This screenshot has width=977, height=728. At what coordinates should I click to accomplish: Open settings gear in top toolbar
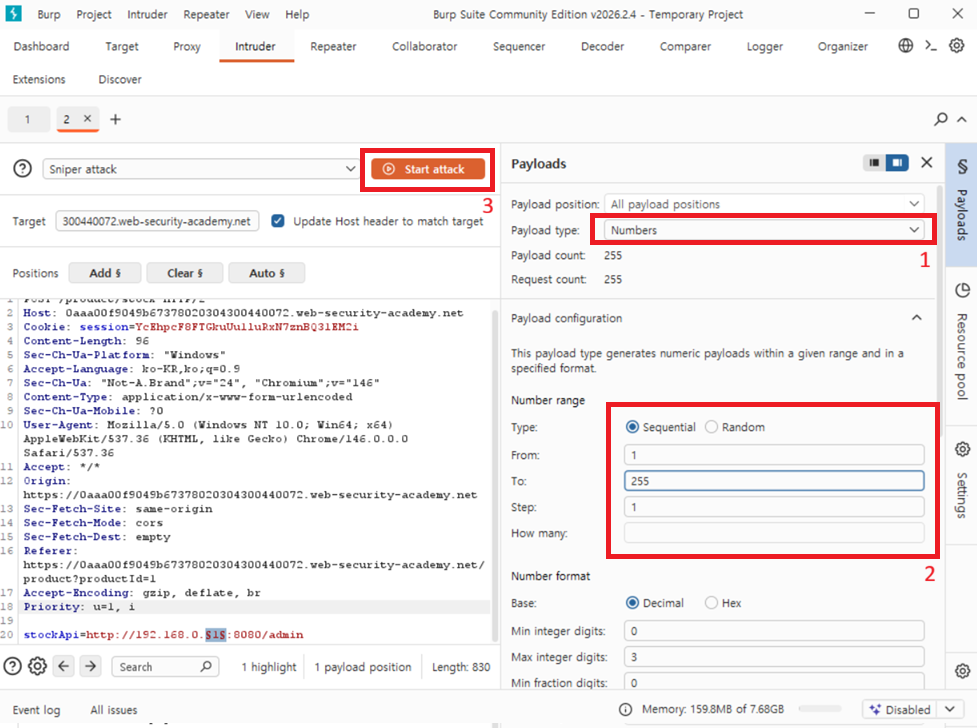click(956, 46)
